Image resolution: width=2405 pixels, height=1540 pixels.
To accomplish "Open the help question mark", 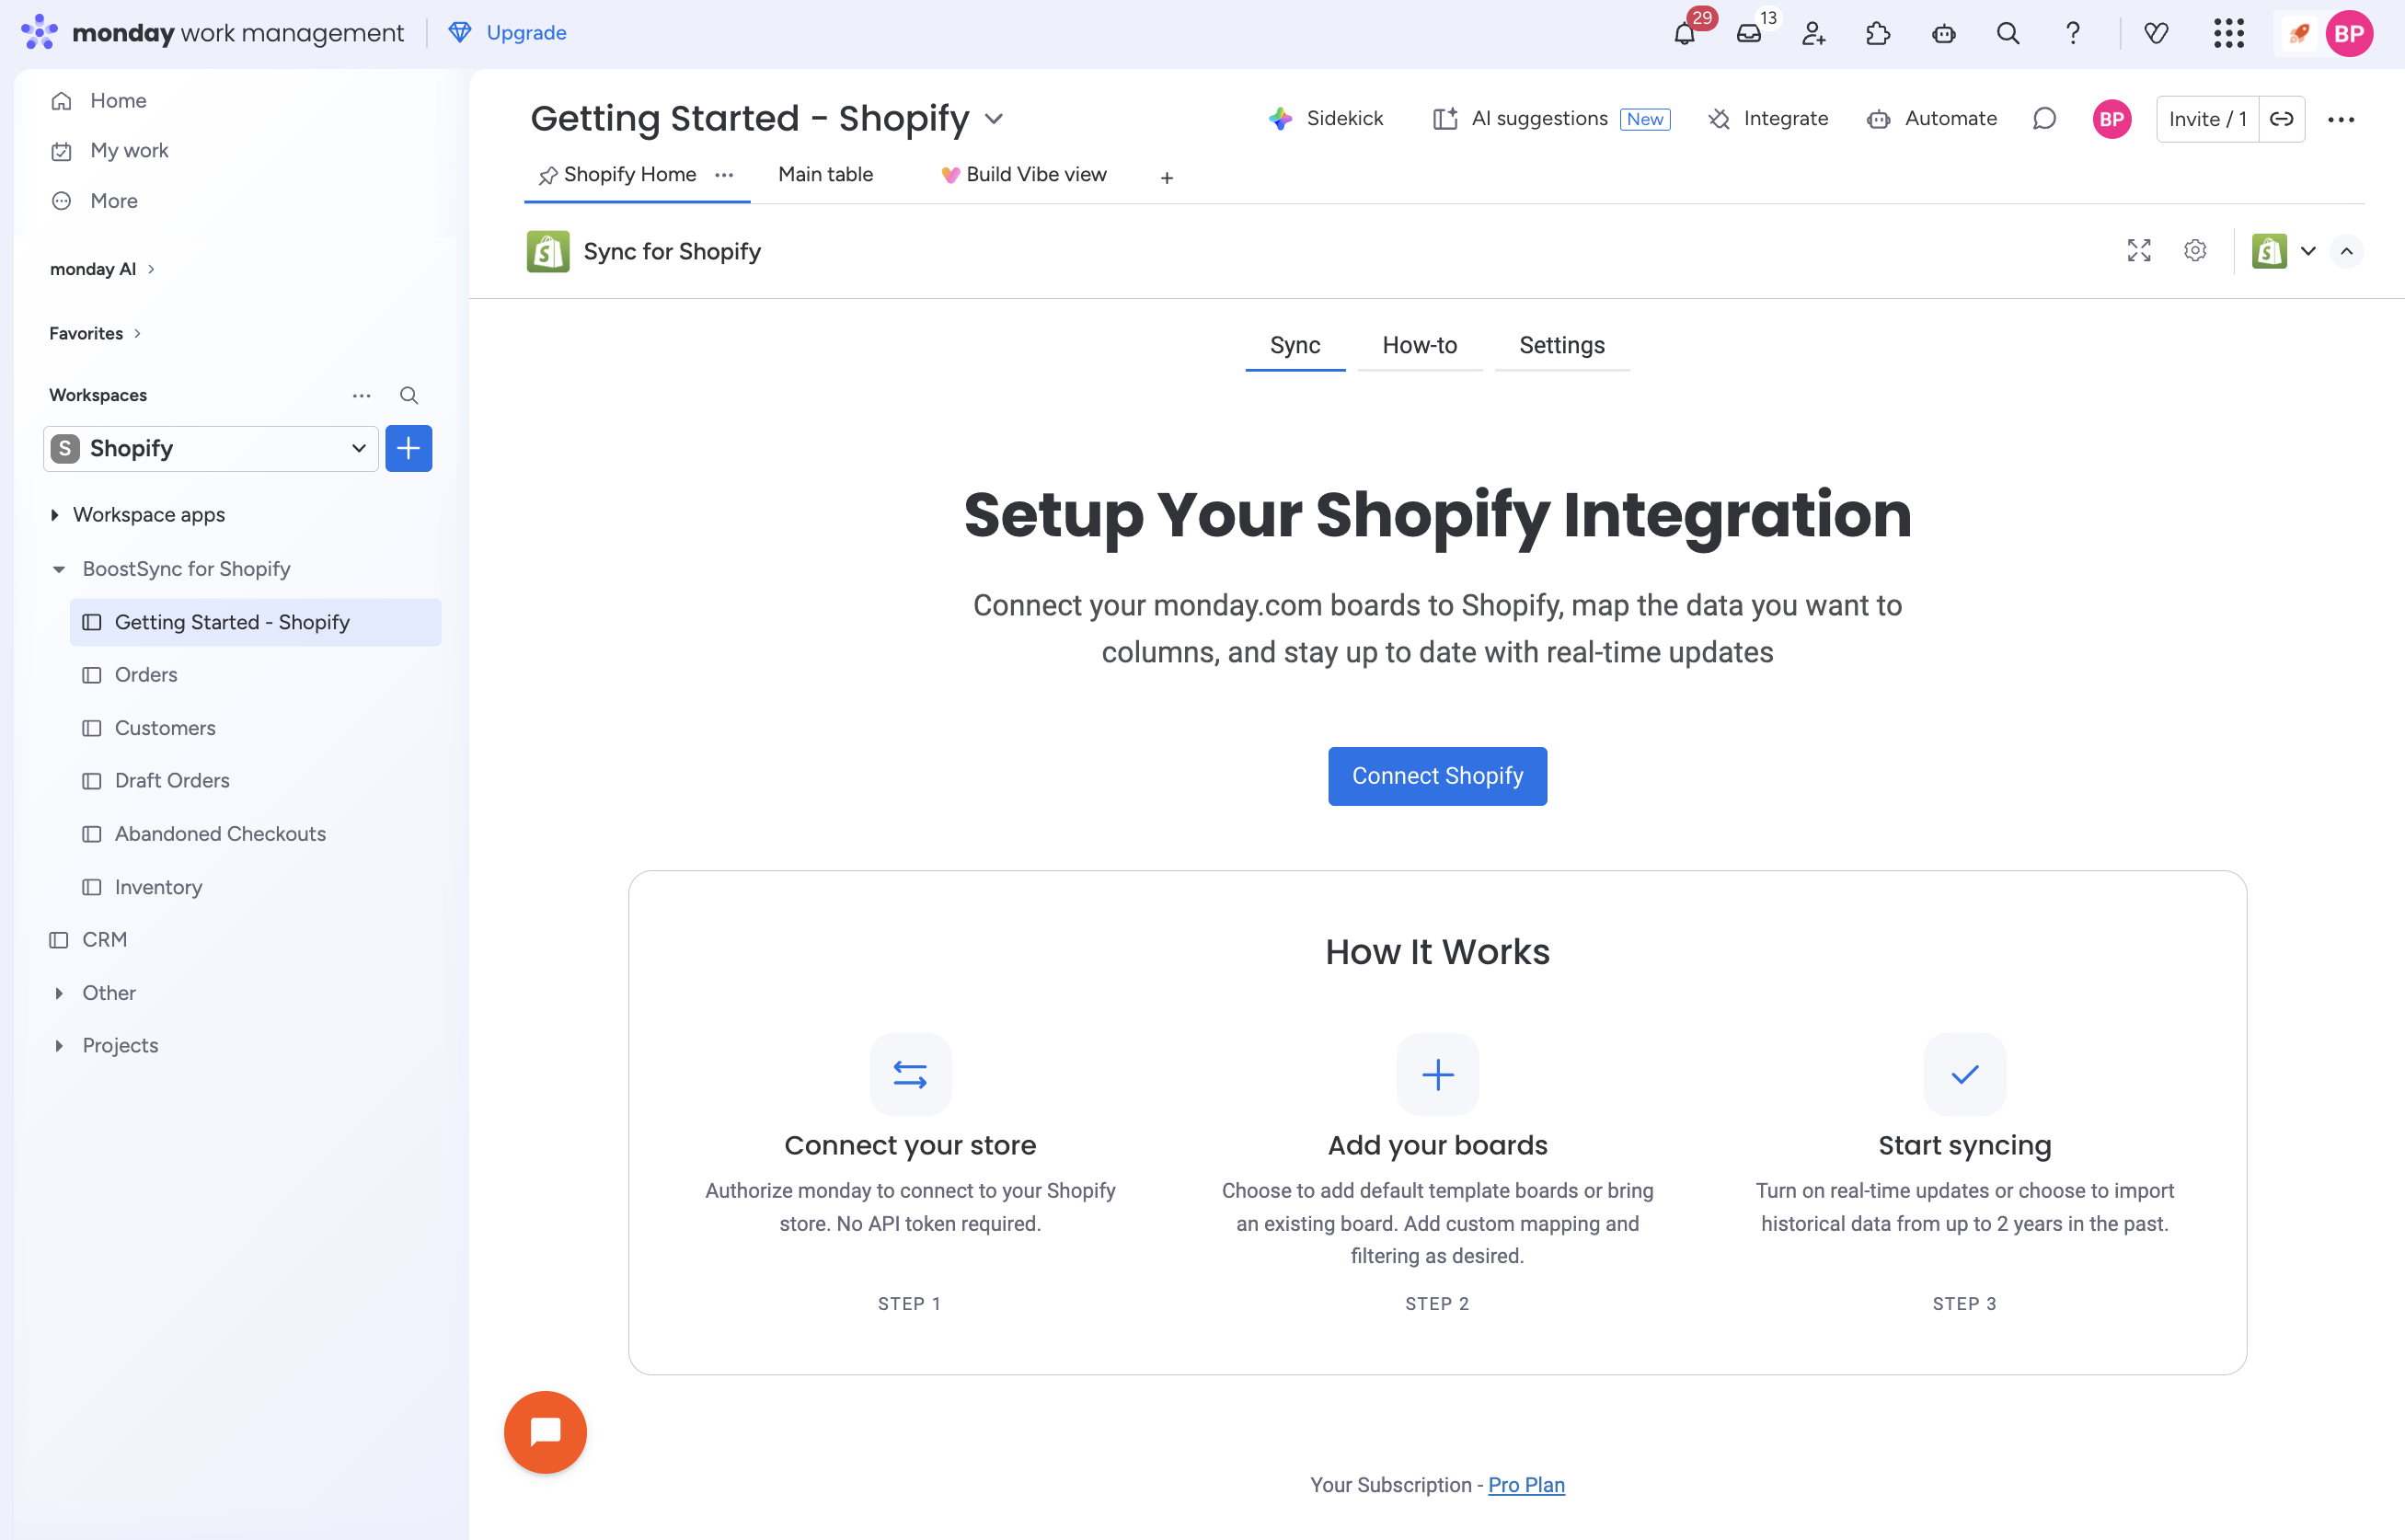I will pyautogui.click(x=2073, y=34).
